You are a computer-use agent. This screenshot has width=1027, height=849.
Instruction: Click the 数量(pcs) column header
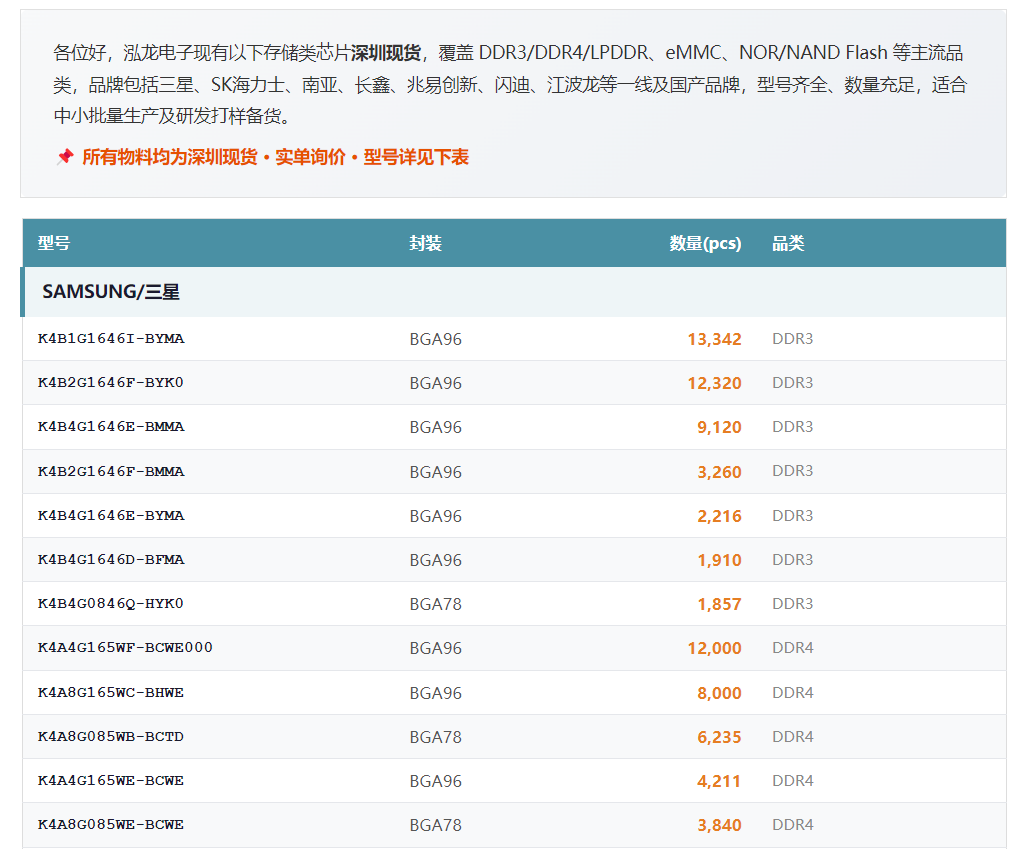[705, 243]
